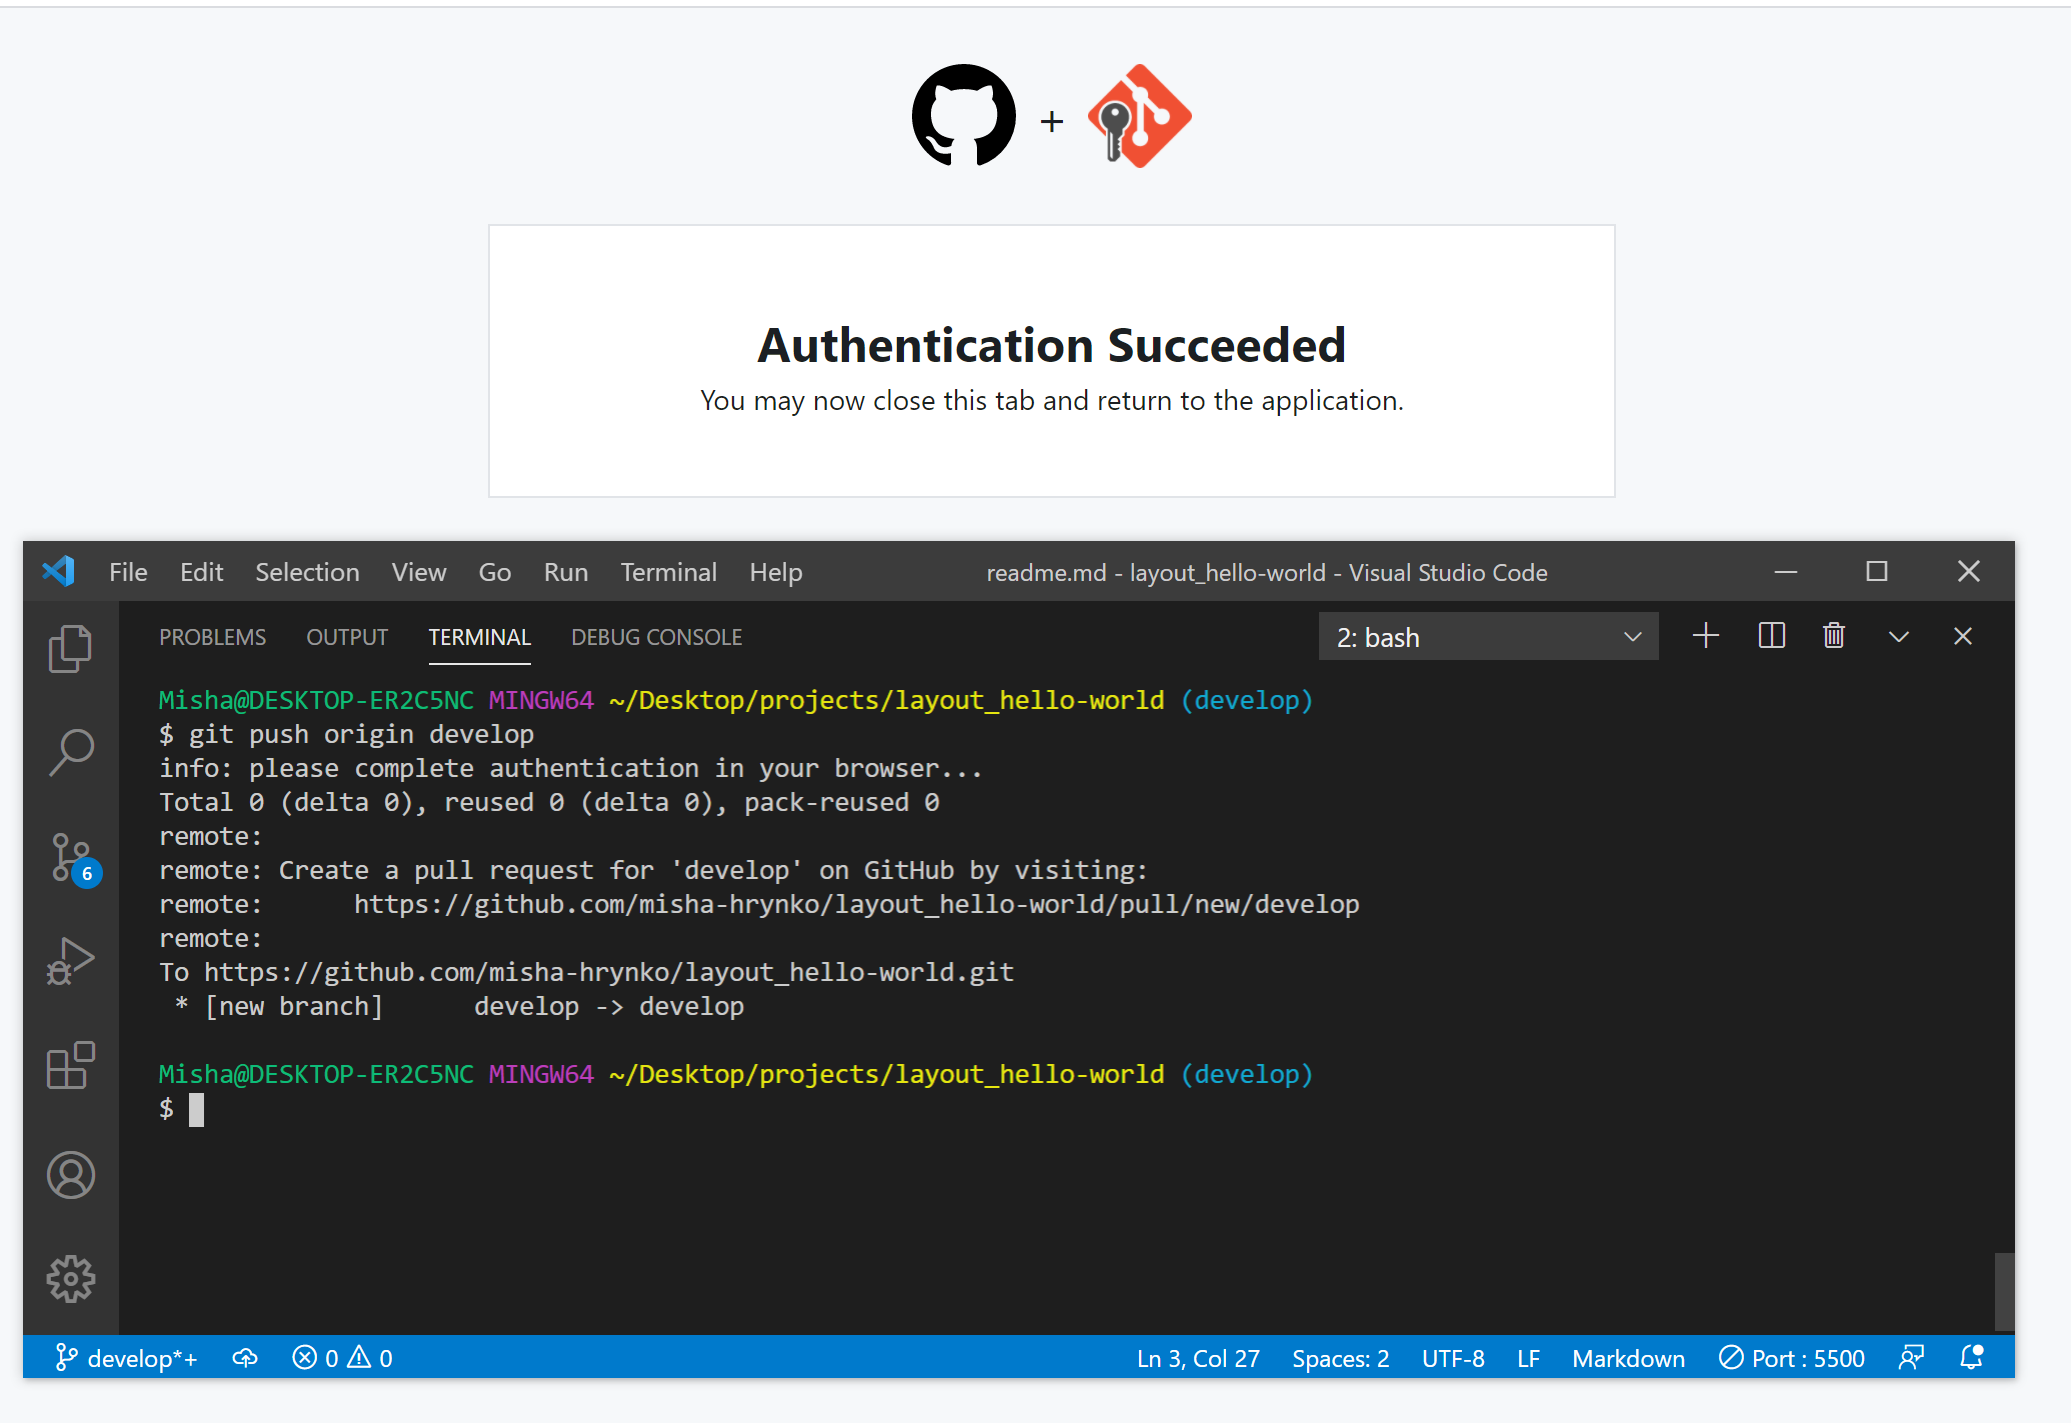The image size is (2071, 1423).
Task: Click the 'Total 0 (delta 0)' output line
Action: [x=549, y=802]
